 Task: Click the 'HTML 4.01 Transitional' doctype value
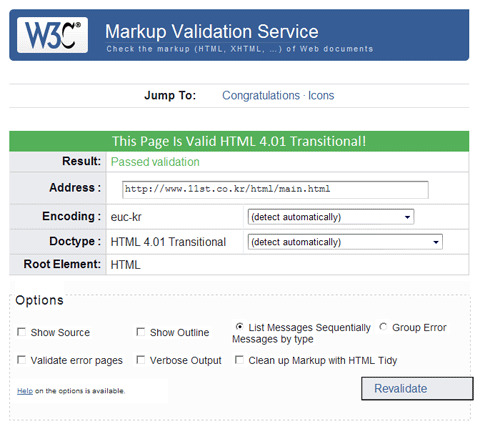[x=168, y=242]
